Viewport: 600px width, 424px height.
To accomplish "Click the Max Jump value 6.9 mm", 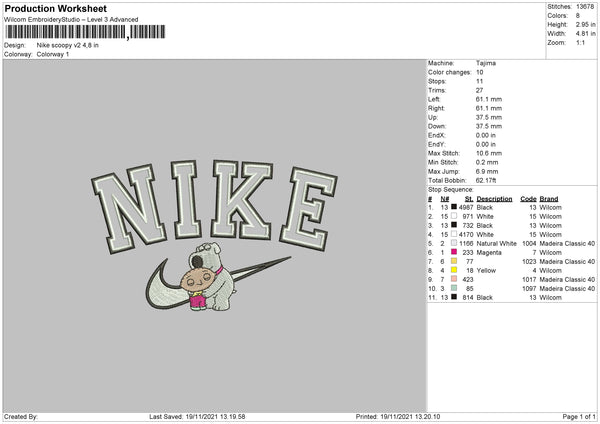I will click(x=487, y=171).
